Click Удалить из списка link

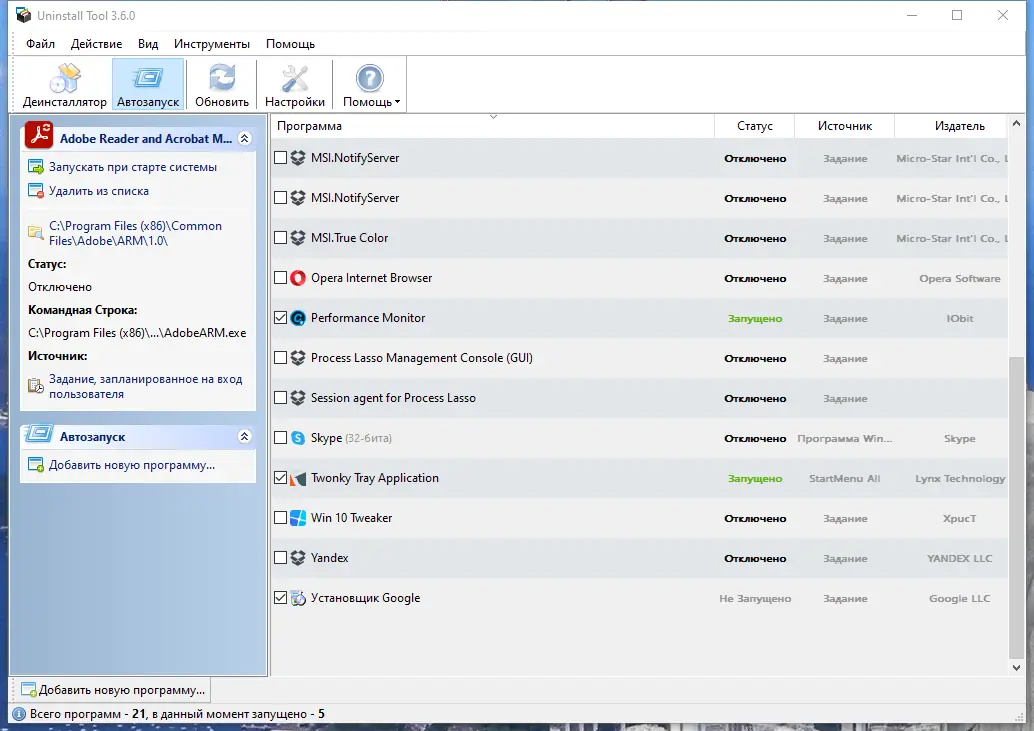pyautogui.click(x=99, y=190)
